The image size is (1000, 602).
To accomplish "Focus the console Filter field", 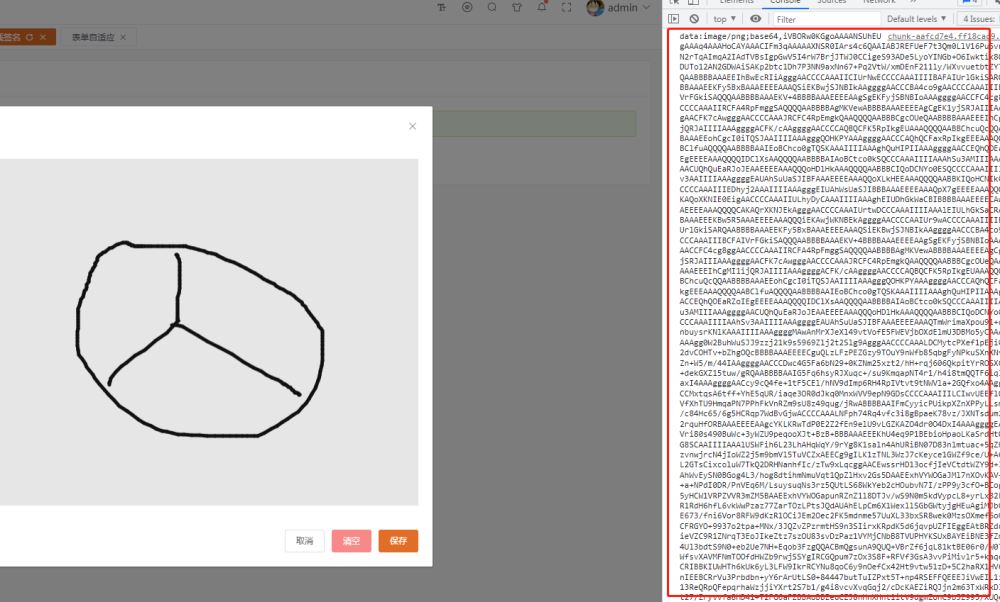I will 826,19.
